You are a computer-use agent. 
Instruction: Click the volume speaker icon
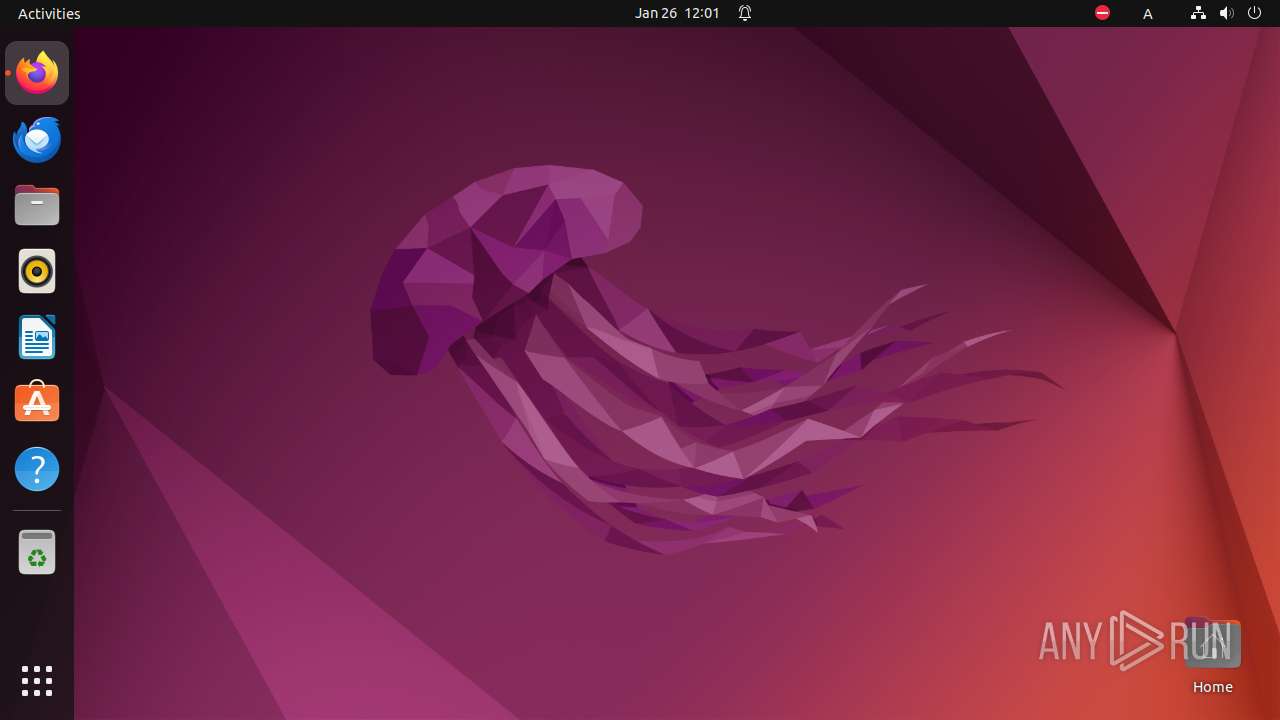1226,13
